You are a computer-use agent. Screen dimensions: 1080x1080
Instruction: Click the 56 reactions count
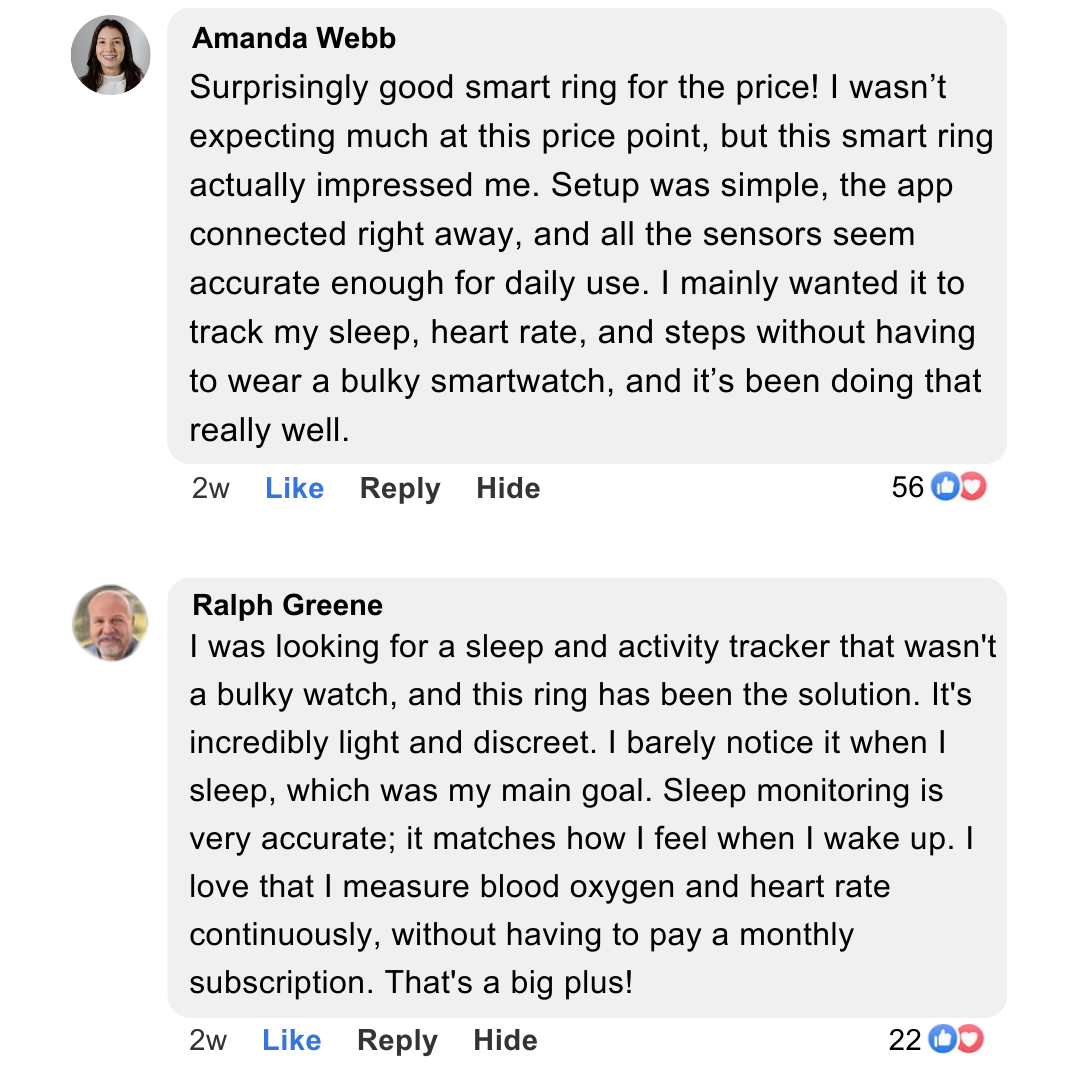(908, 487)
